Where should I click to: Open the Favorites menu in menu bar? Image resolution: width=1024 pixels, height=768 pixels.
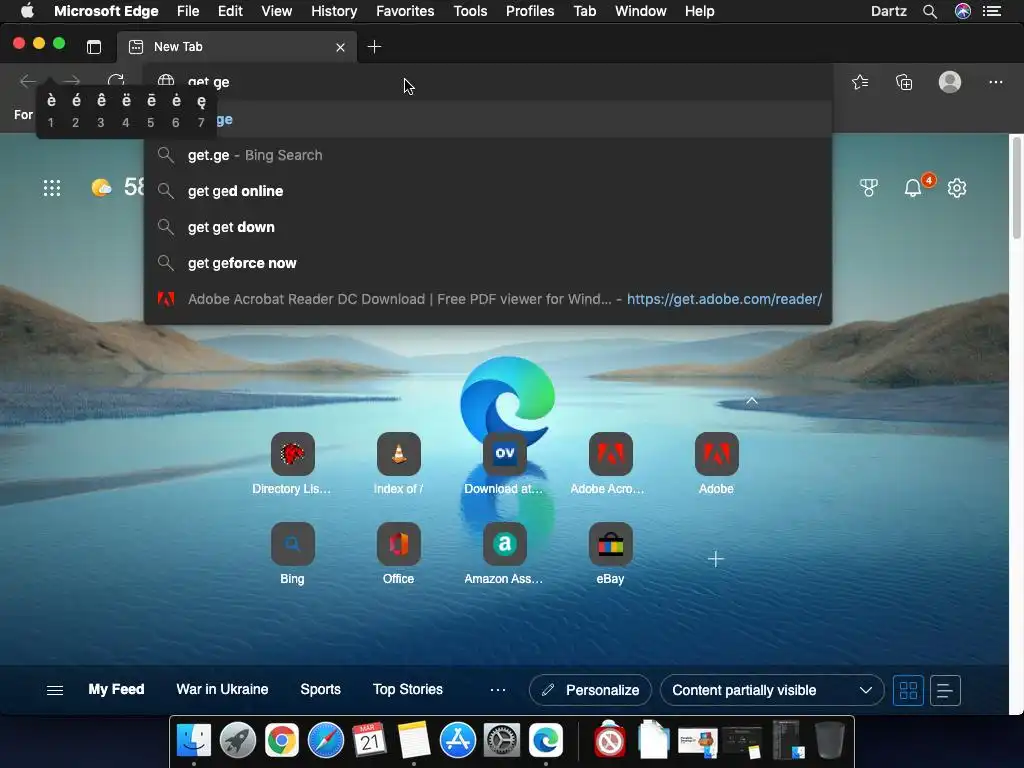[405, 11]
